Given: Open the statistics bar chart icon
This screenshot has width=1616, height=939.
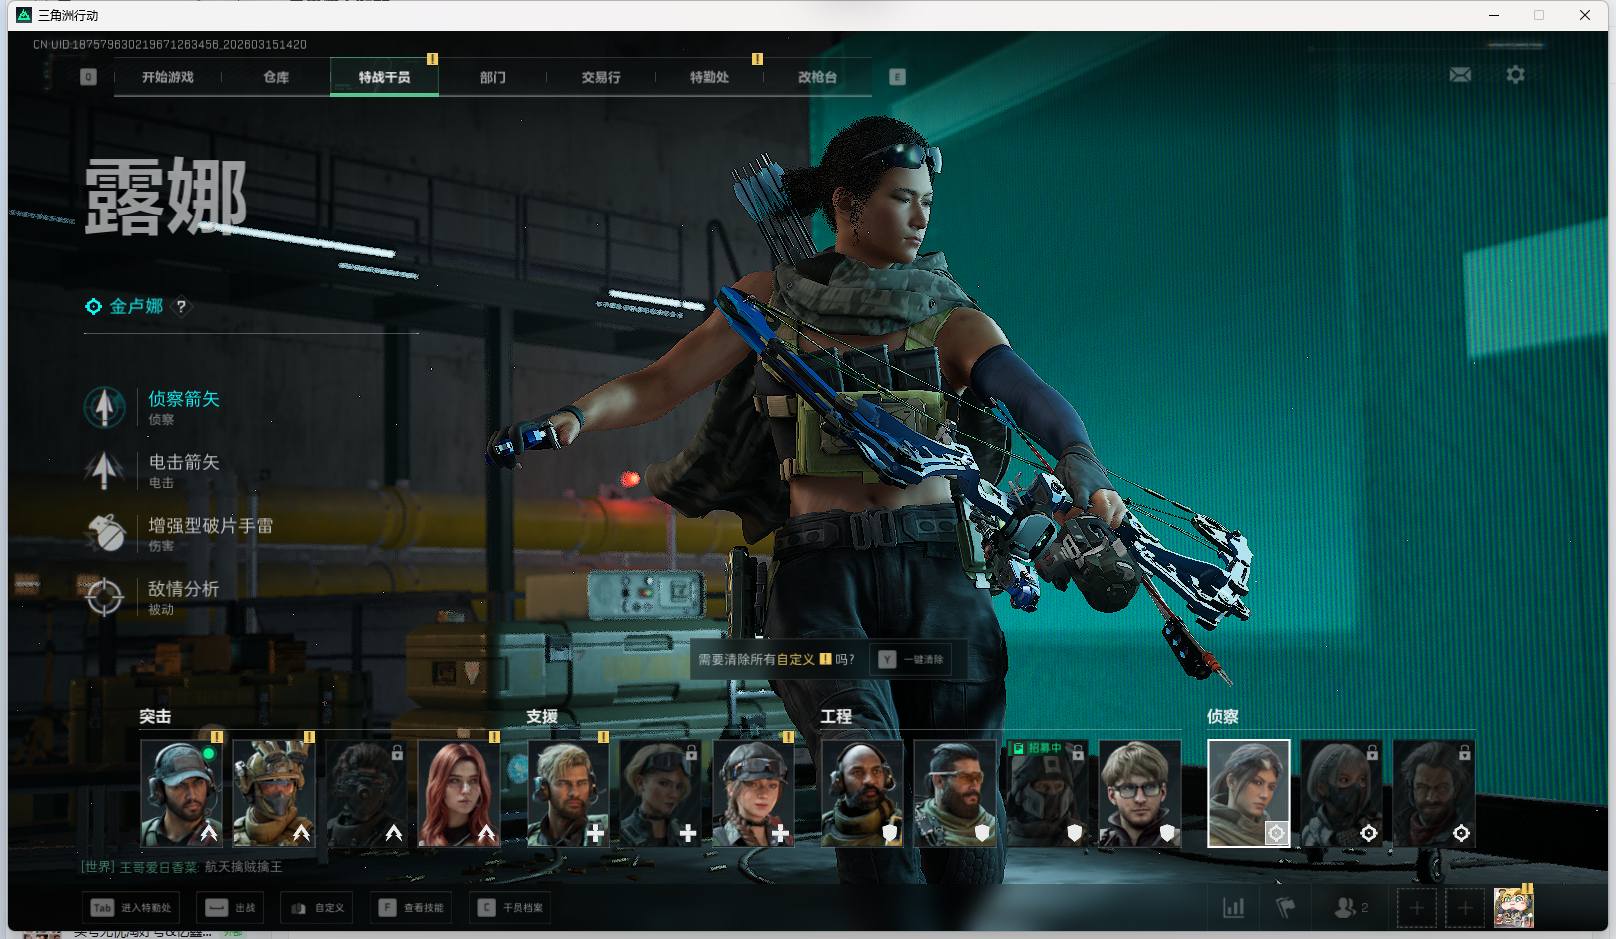Looking at the screenshot, I should click(1234, 908).
